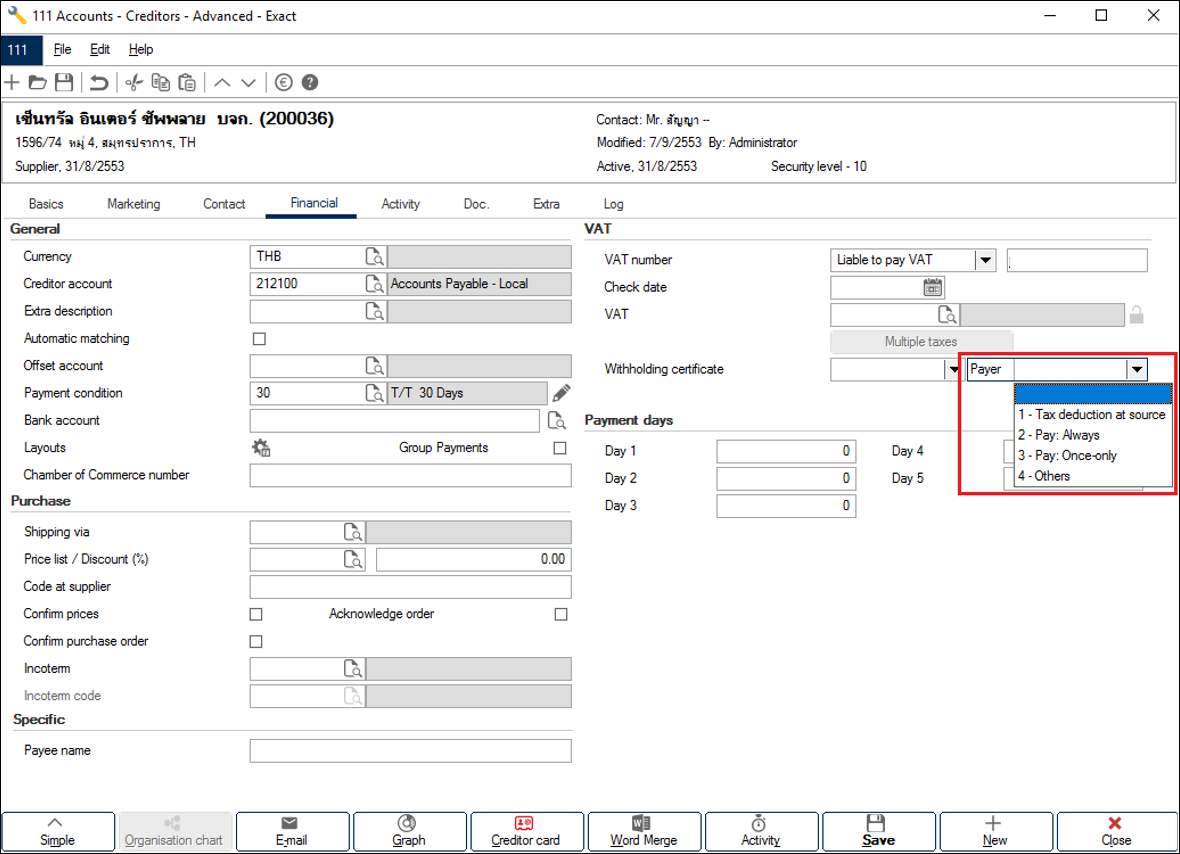Go to previous record with up arrow
Viewport: 1180px width, 854px height.
[x=222, y=82]
